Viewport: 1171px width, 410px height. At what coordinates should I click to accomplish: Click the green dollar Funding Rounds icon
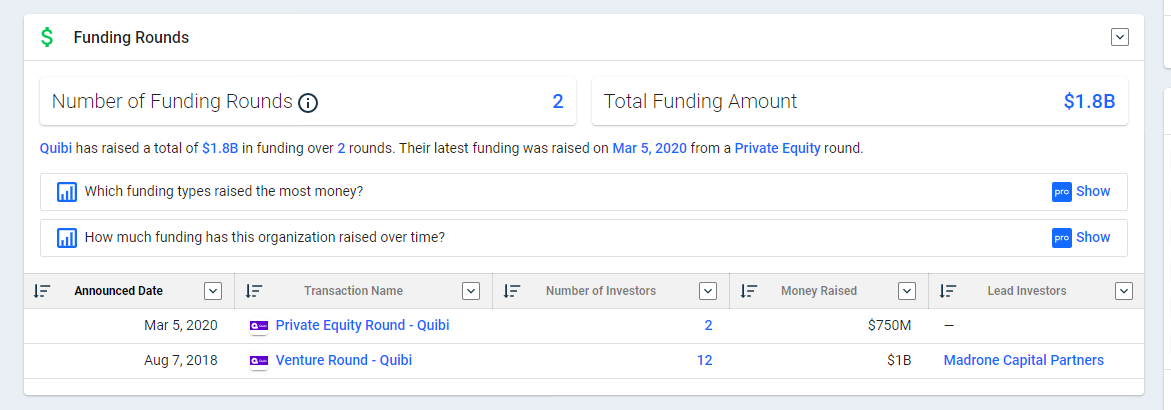tap(47, 38)
